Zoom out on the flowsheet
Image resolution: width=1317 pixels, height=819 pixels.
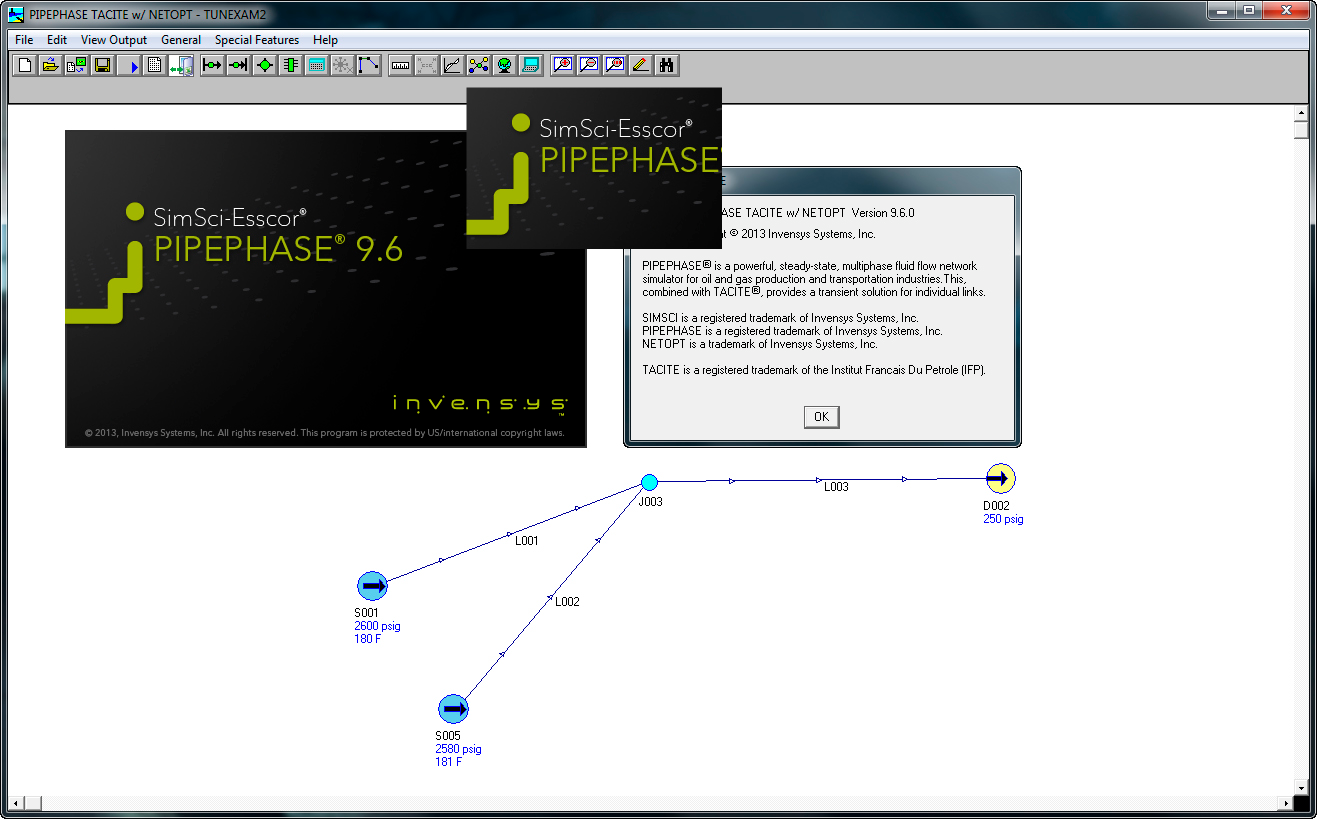tap(588, 64)
